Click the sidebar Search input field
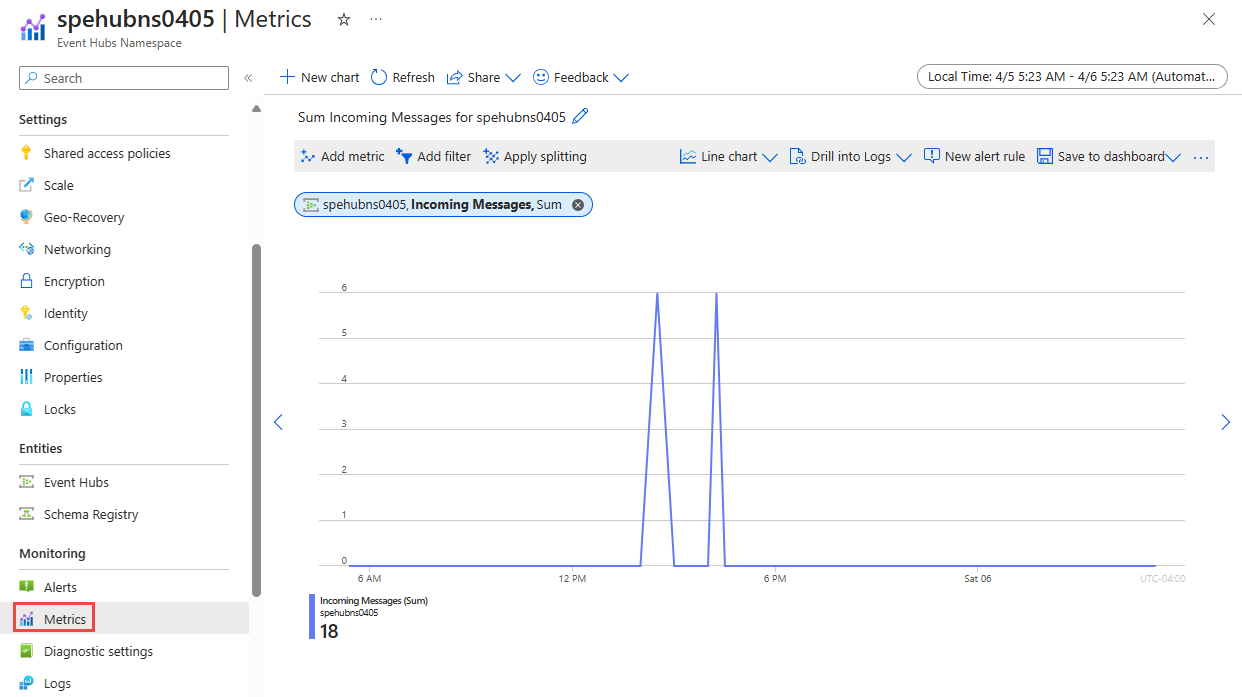Screen dimensions: 1242x697 pos(124,78)
